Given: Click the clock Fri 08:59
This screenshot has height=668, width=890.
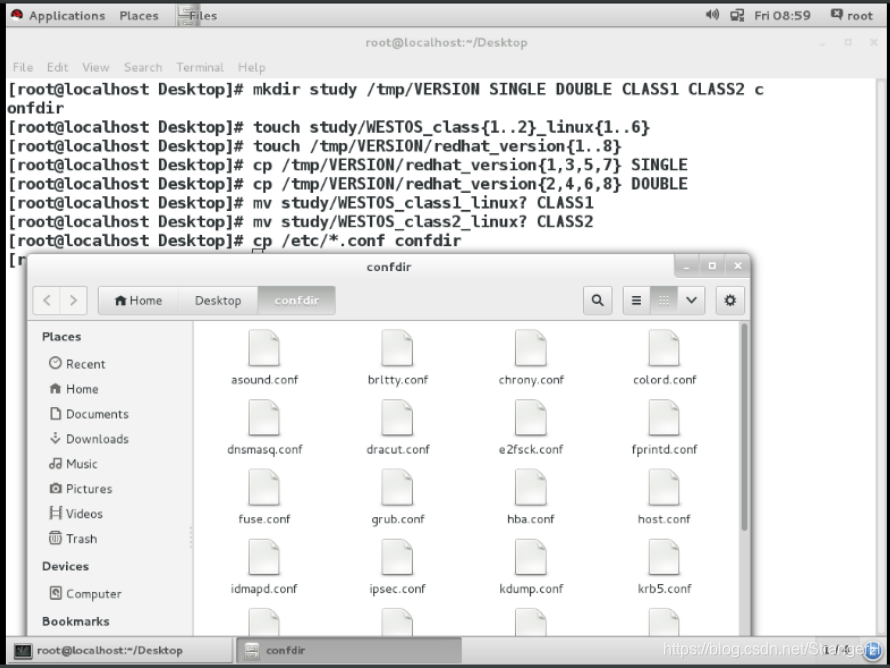Looking at the screenshot, I should 782,15.
